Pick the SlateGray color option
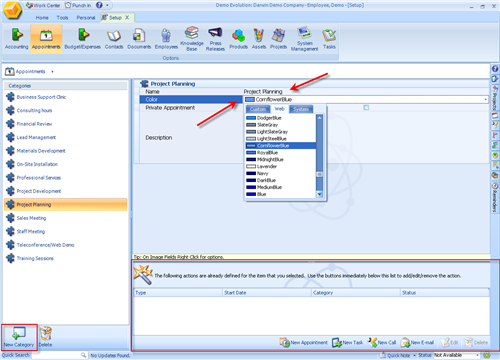This screenshot has height=360, width=500. 267,125
